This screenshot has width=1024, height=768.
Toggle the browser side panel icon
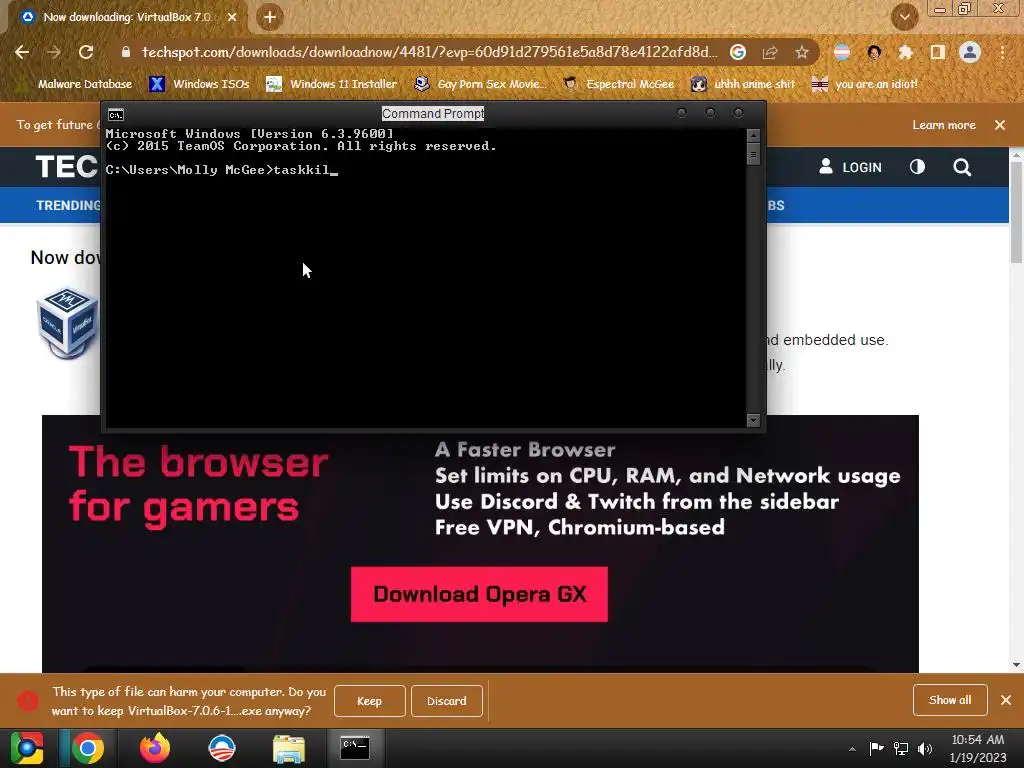[937, 52]
